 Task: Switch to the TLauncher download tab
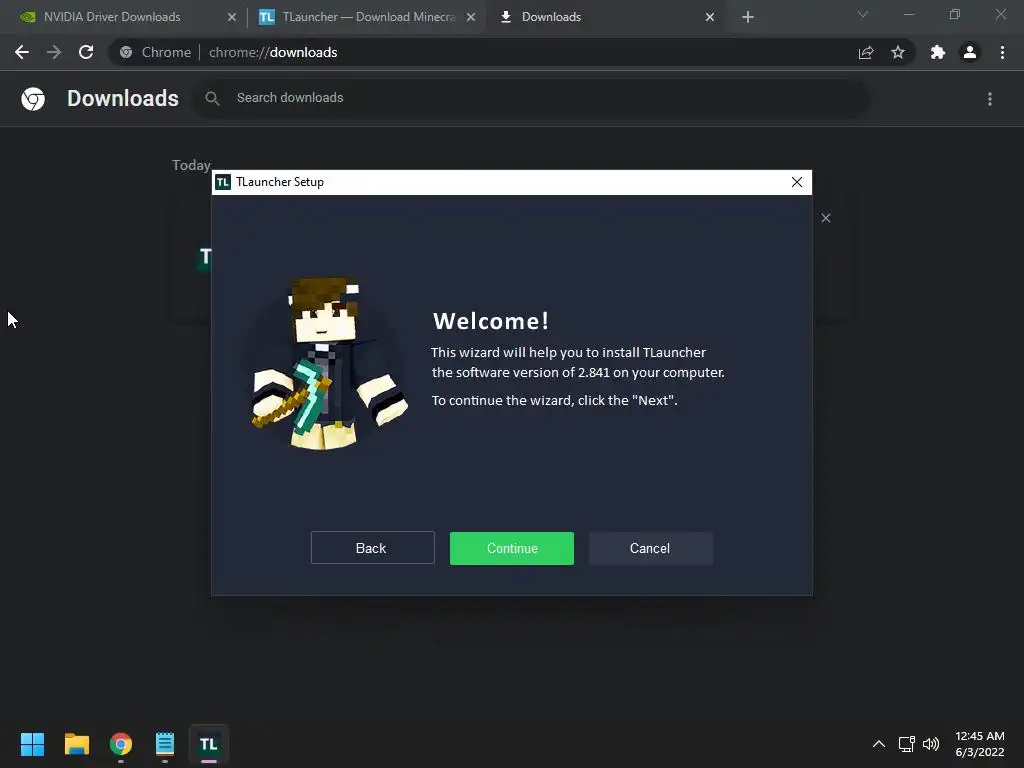point(368,17)
